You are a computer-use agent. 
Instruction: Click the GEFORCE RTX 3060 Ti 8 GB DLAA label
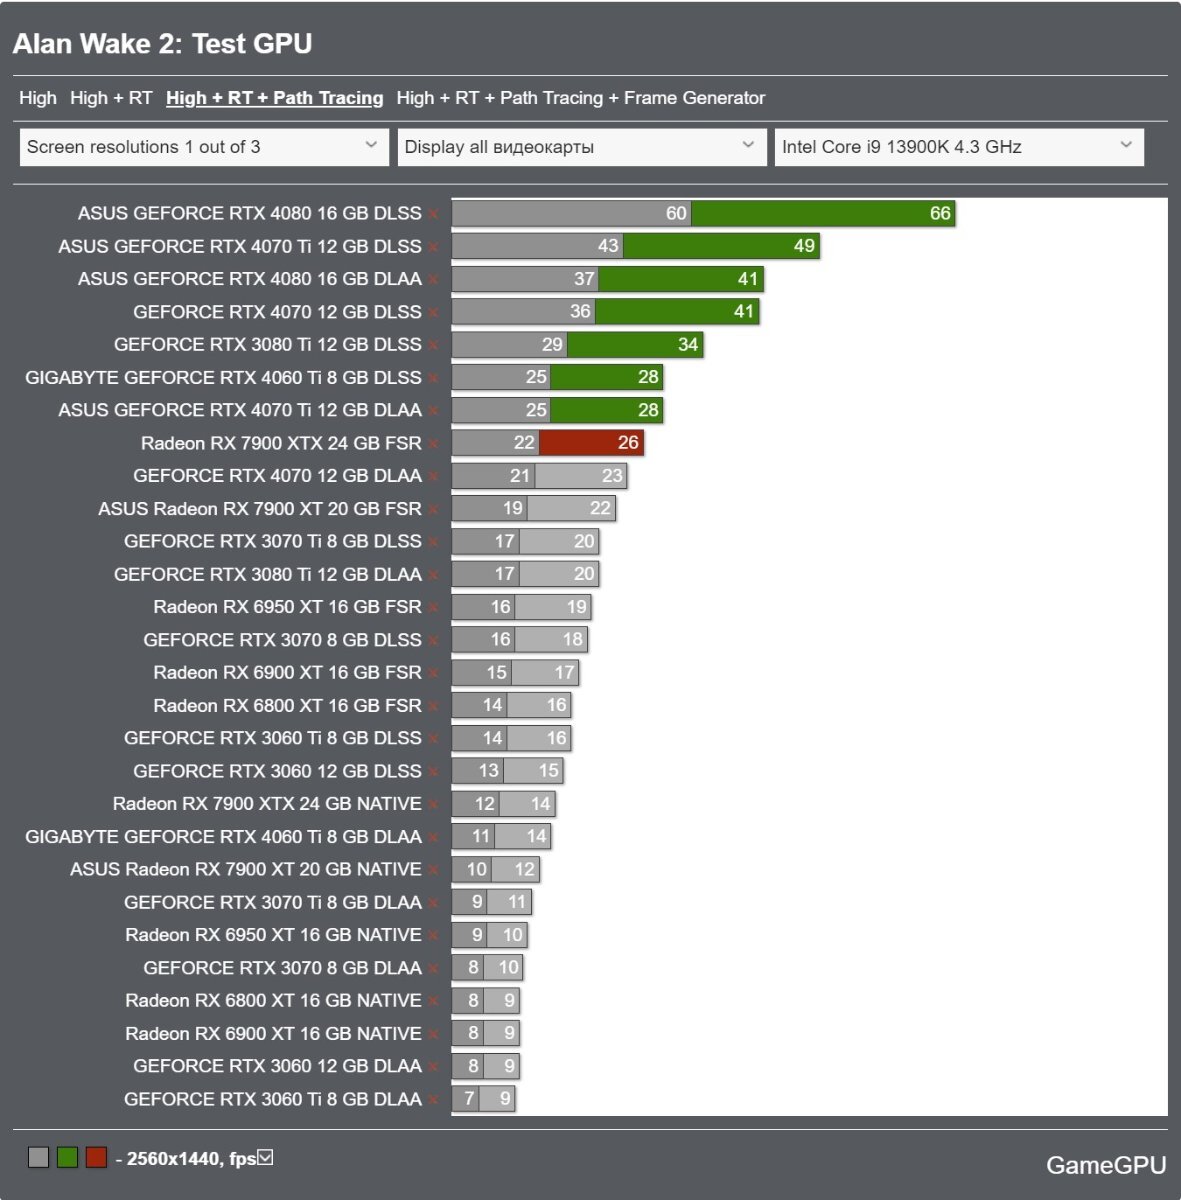point(273,1099)
